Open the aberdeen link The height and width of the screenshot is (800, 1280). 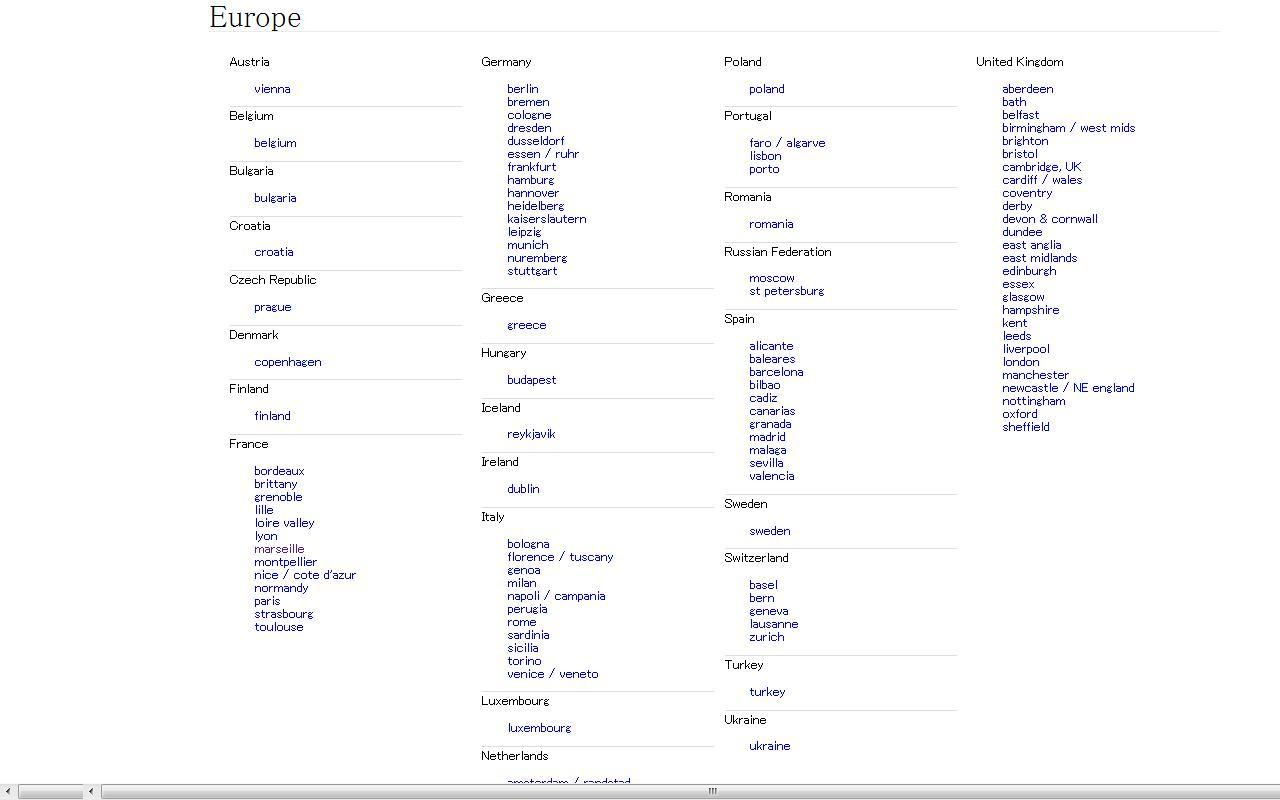pyautogui.click(x=1028, y=89)
